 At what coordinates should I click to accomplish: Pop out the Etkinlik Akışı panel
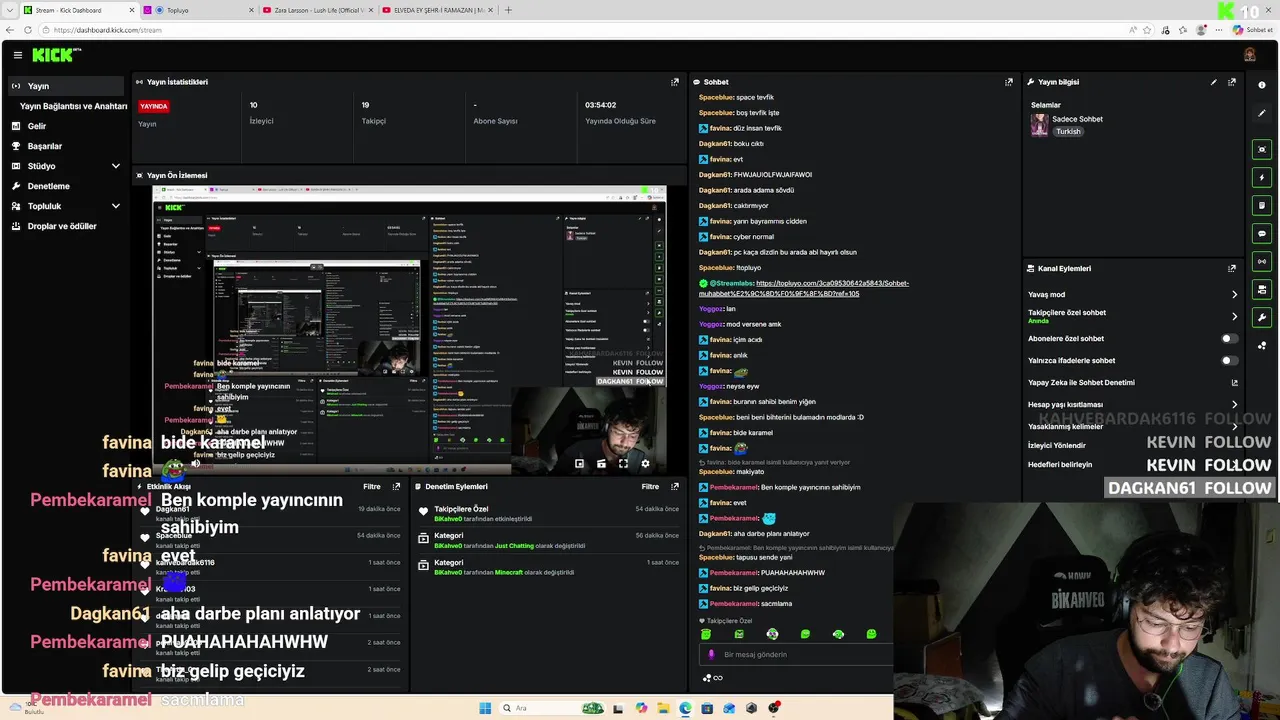pos(396,487)
